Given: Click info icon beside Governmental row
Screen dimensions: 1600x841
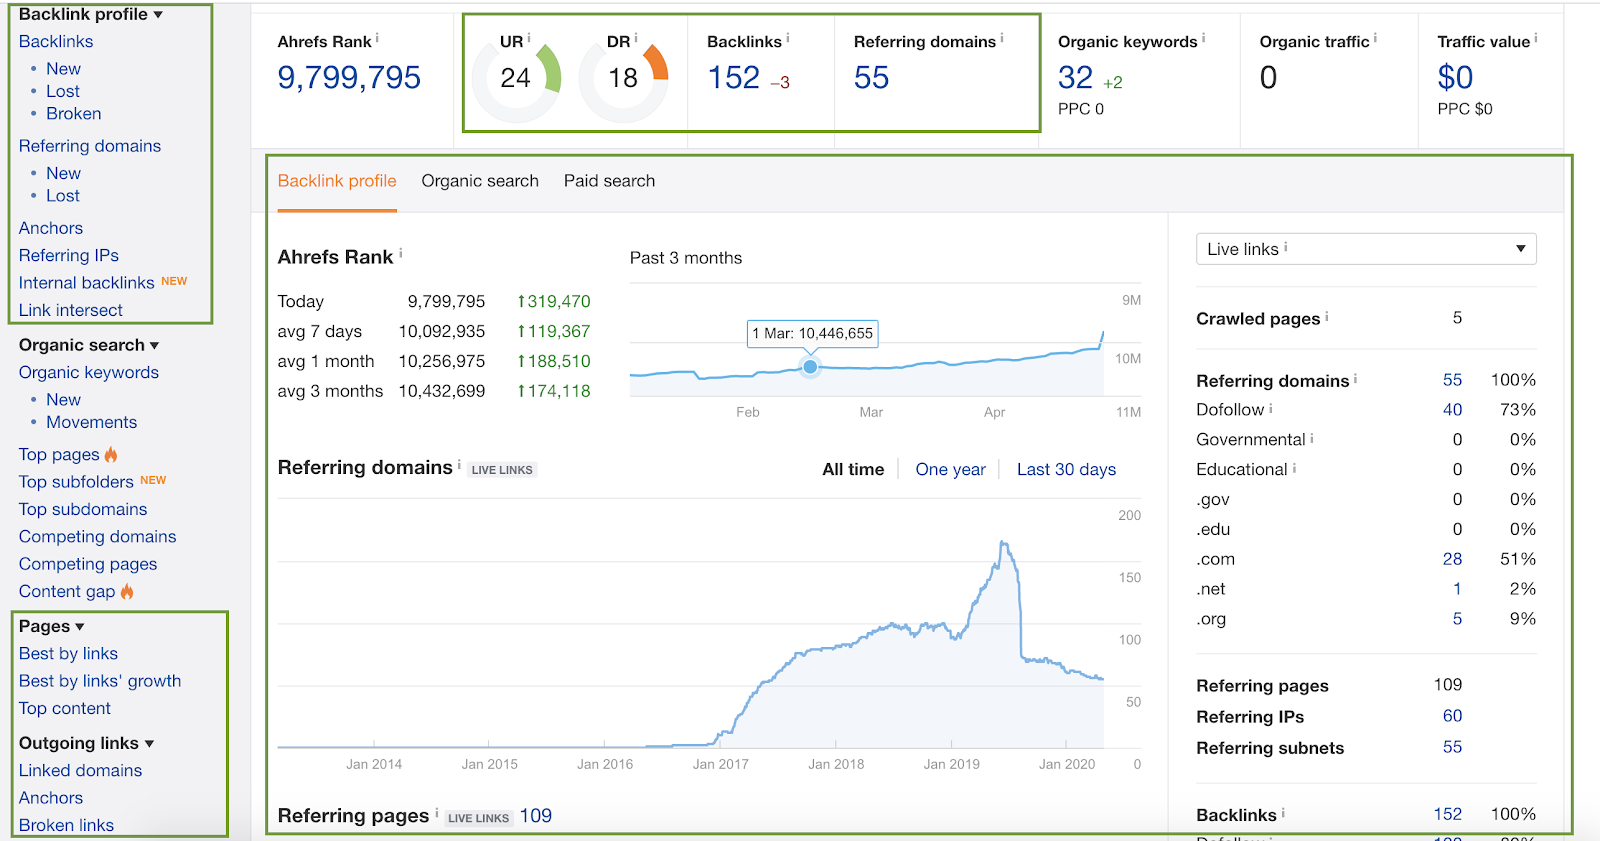Looking at the screenshot, I should (1312, 438).
